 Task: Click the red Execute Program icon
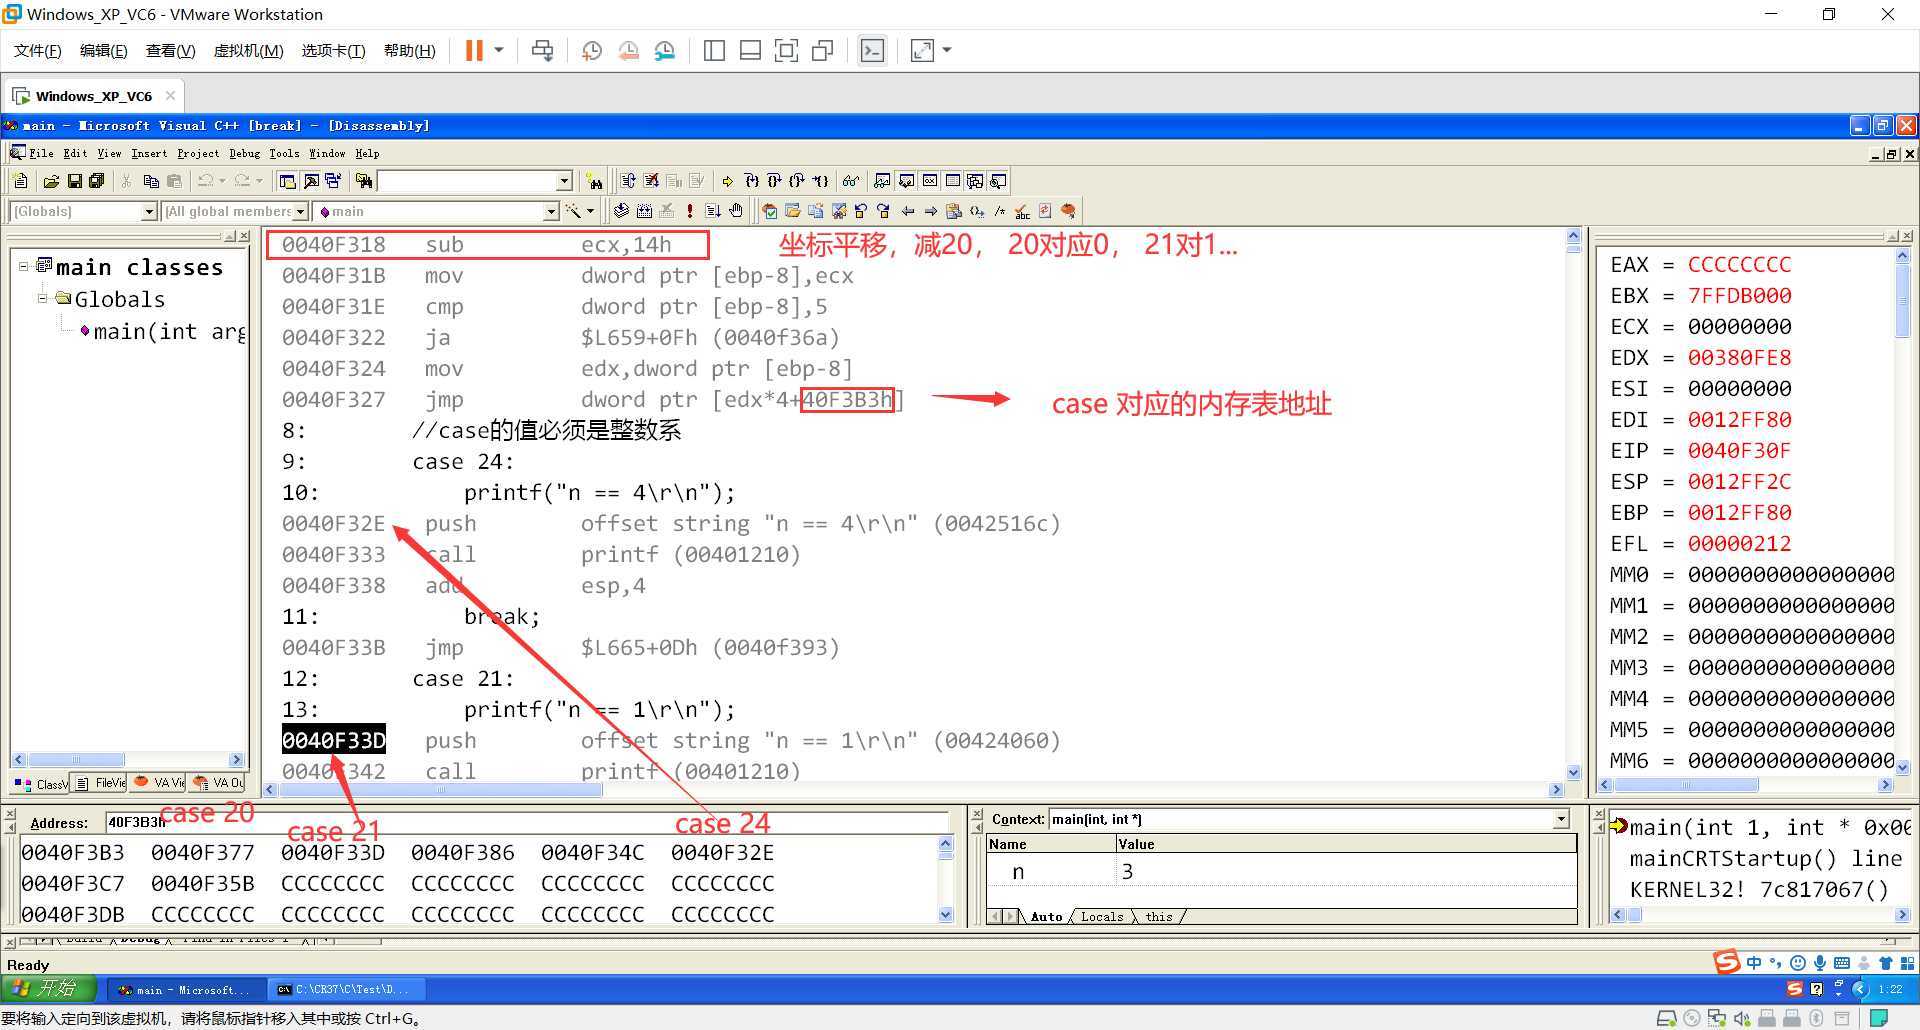pos(690,211)
